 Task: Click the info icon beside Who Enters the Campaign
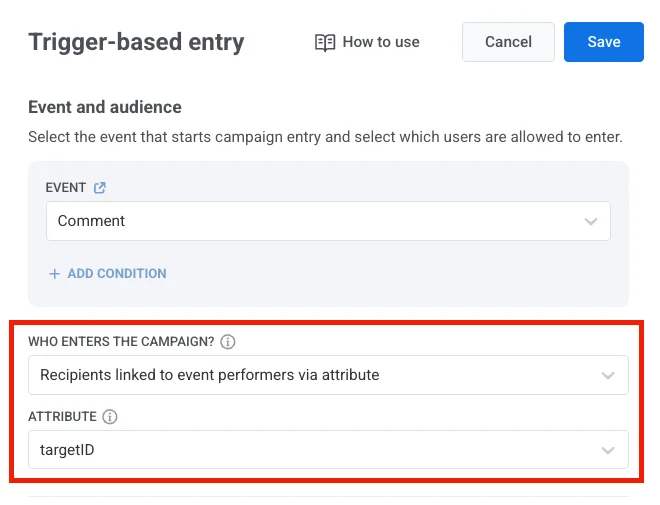pyautogui.click(x=228, y=342)
